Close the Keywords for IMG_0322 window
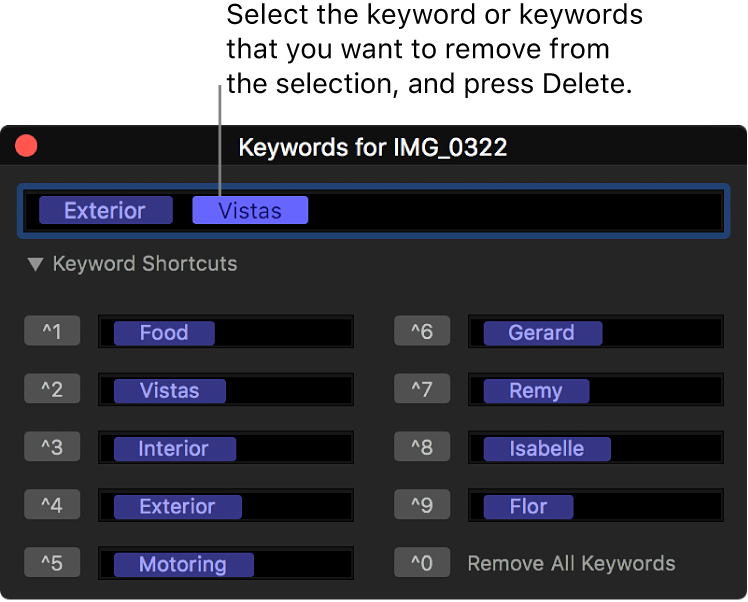 (26, 147)
